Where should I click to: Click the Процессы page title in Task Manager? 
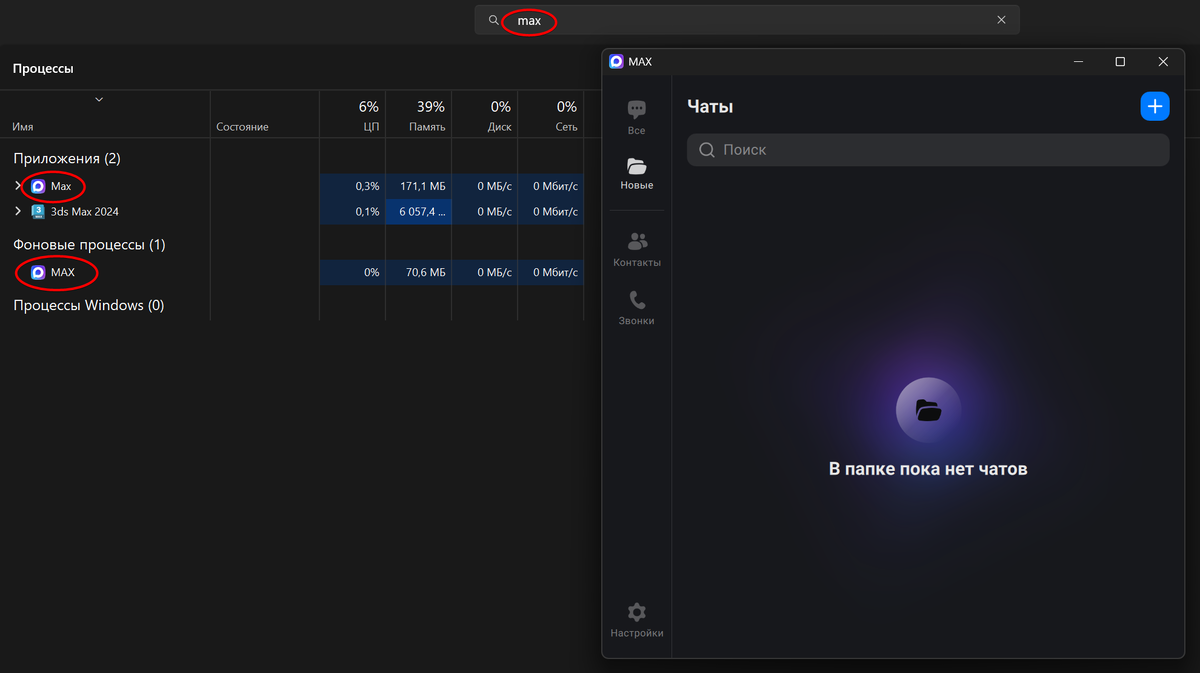click(x=43, y=69)
